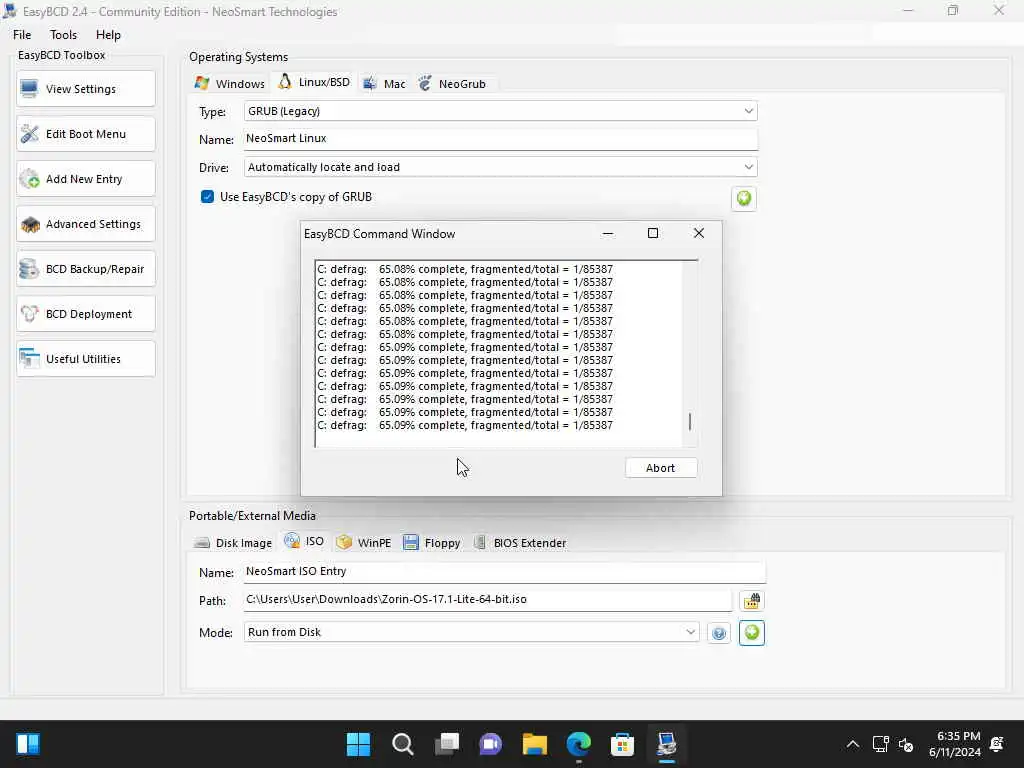Switch to the ISO tab
Image resolution: width=1024 pixels, height=768 pixels.
tap(304, 541)
